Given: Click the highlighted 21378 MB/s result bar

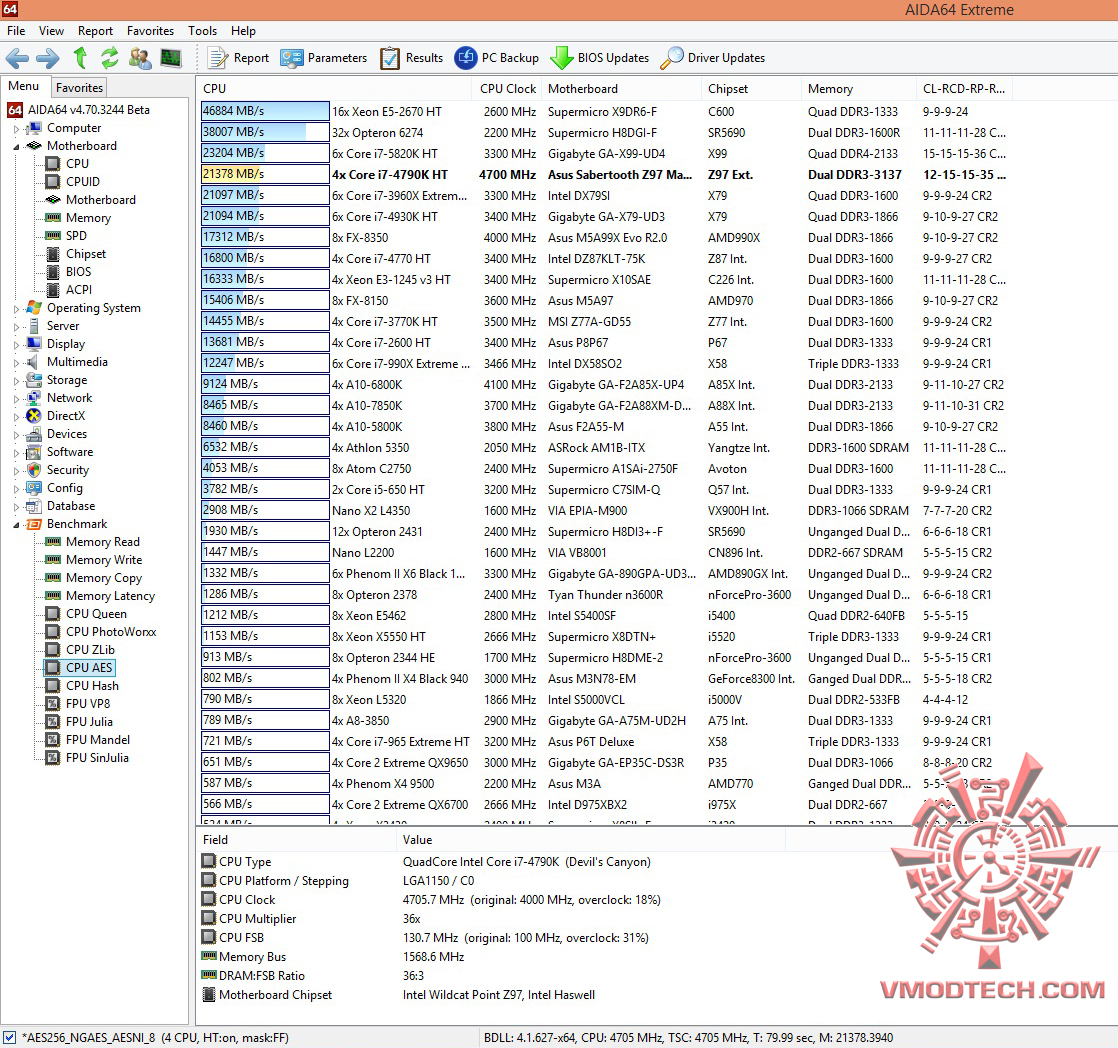Looking at the screenshot, I should tap(265, 174).
